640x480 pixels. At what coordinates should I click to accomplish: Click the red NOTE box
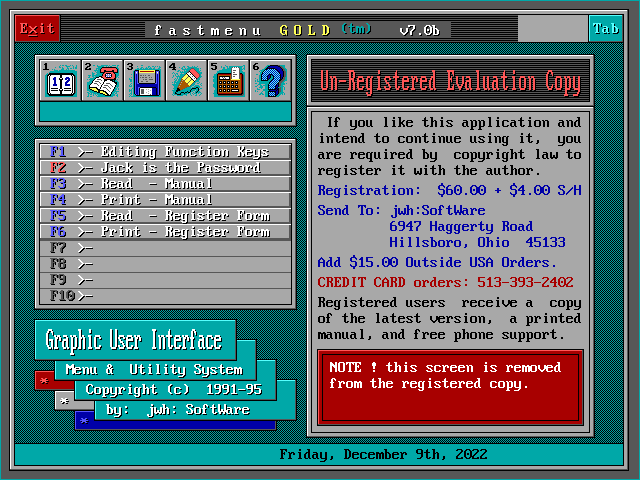(450, 387)
